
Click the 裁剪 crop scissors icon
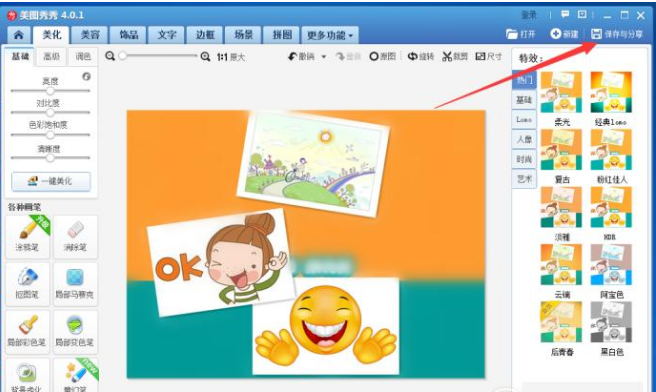click(447, 56)
